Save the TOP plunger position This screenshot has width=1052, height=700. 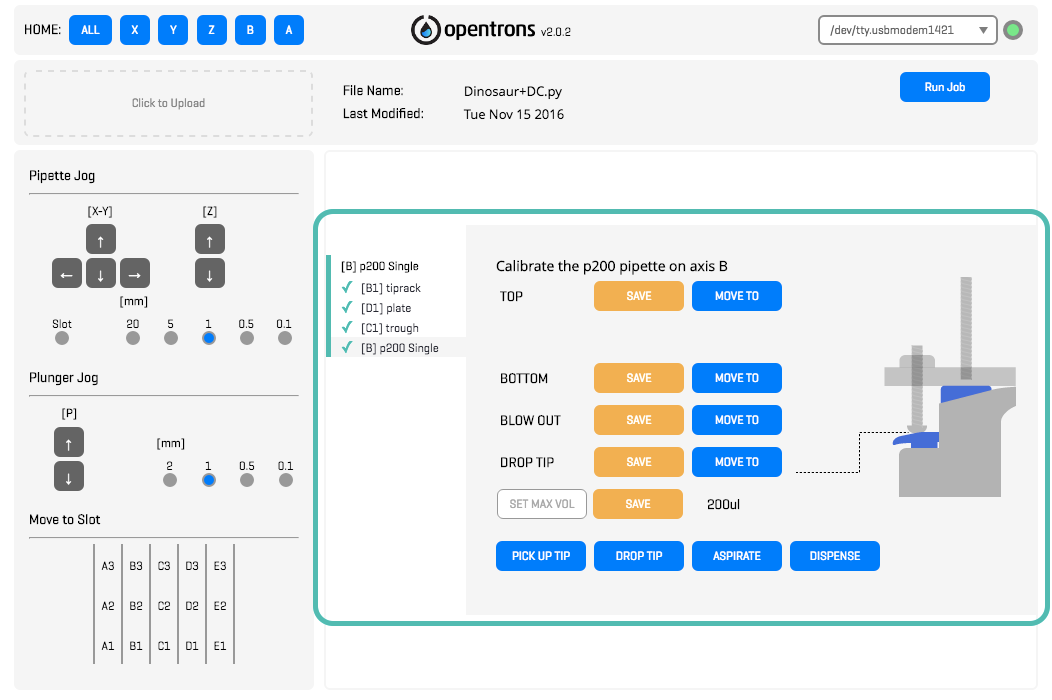tap(638, 296)
